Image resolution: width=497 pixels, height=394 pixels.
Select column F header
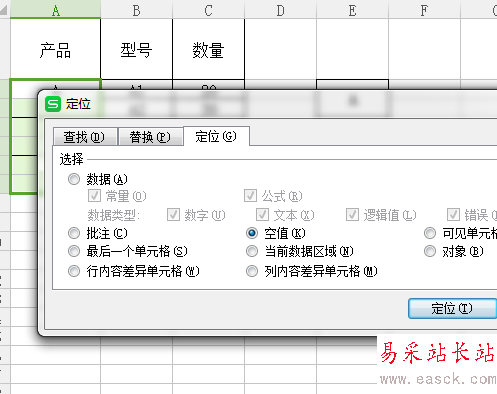click(424, 9)
